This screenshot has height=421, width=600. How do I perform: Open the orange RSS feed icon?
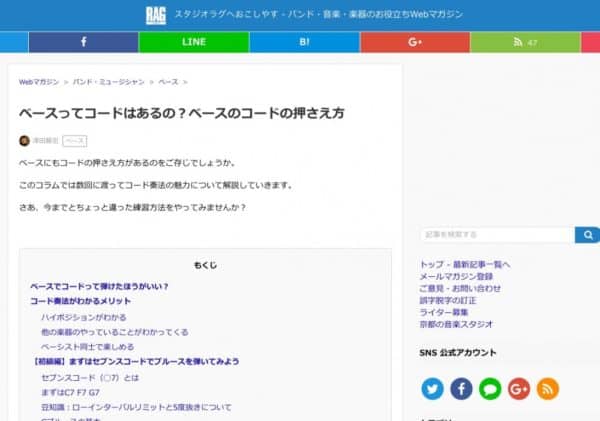coord(548,389)
